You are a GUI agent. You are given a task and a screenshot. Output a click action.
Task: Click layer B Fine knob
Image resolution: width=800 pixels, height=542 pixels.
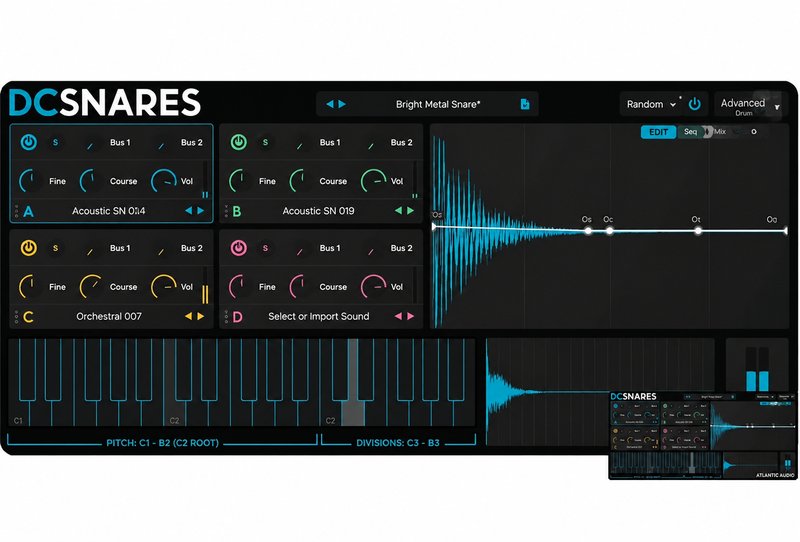pyautogui.click(x=240, y=181)
